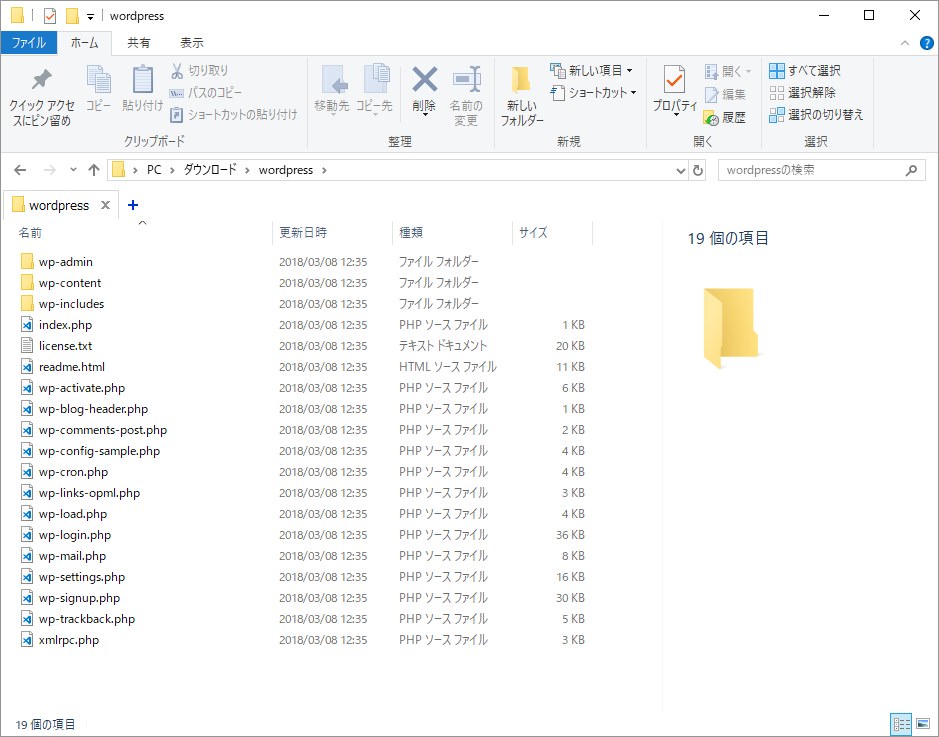939x737 pixels.
Task: Close the wordpress folder tab
Action: click(105, 205)
